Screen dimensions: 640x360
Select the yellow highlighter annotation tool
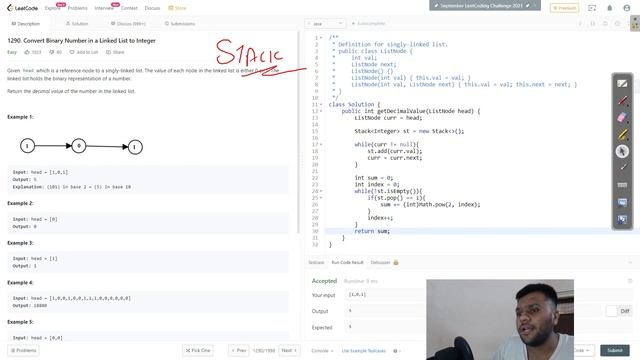(622, 134)
